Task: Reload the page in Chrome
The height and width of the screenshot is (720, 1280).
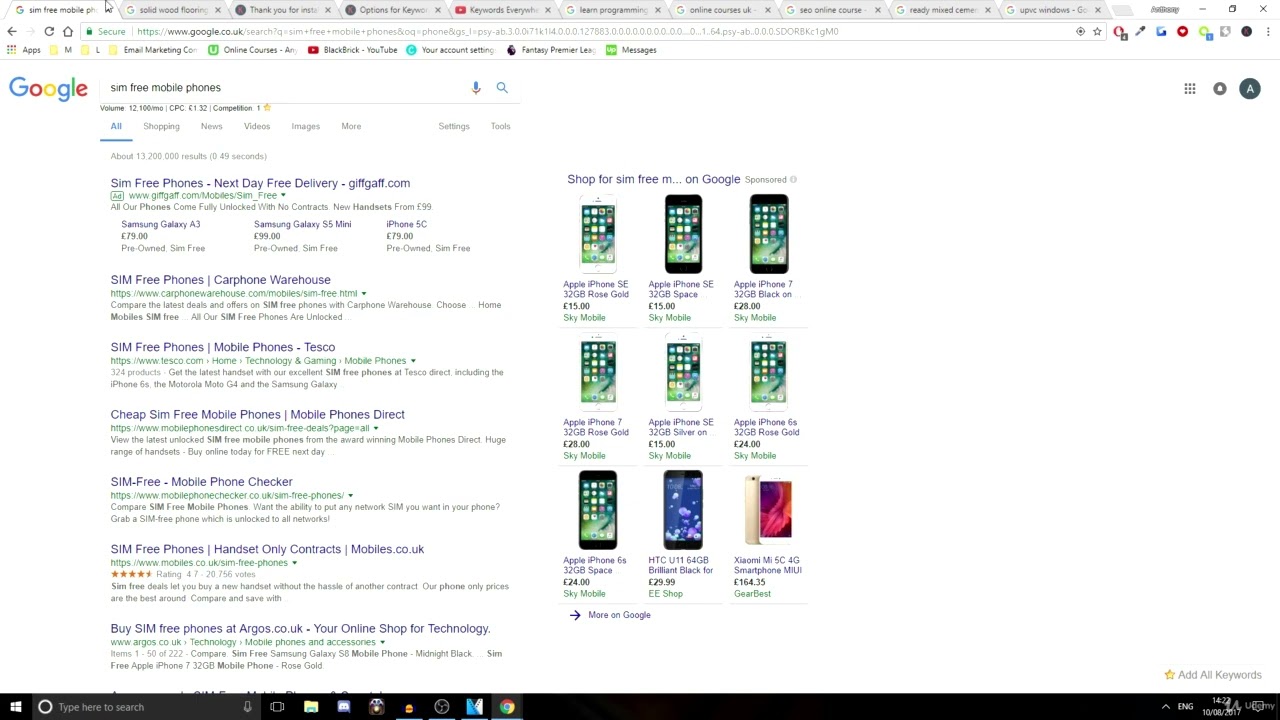Action: (x=49, y=31)
